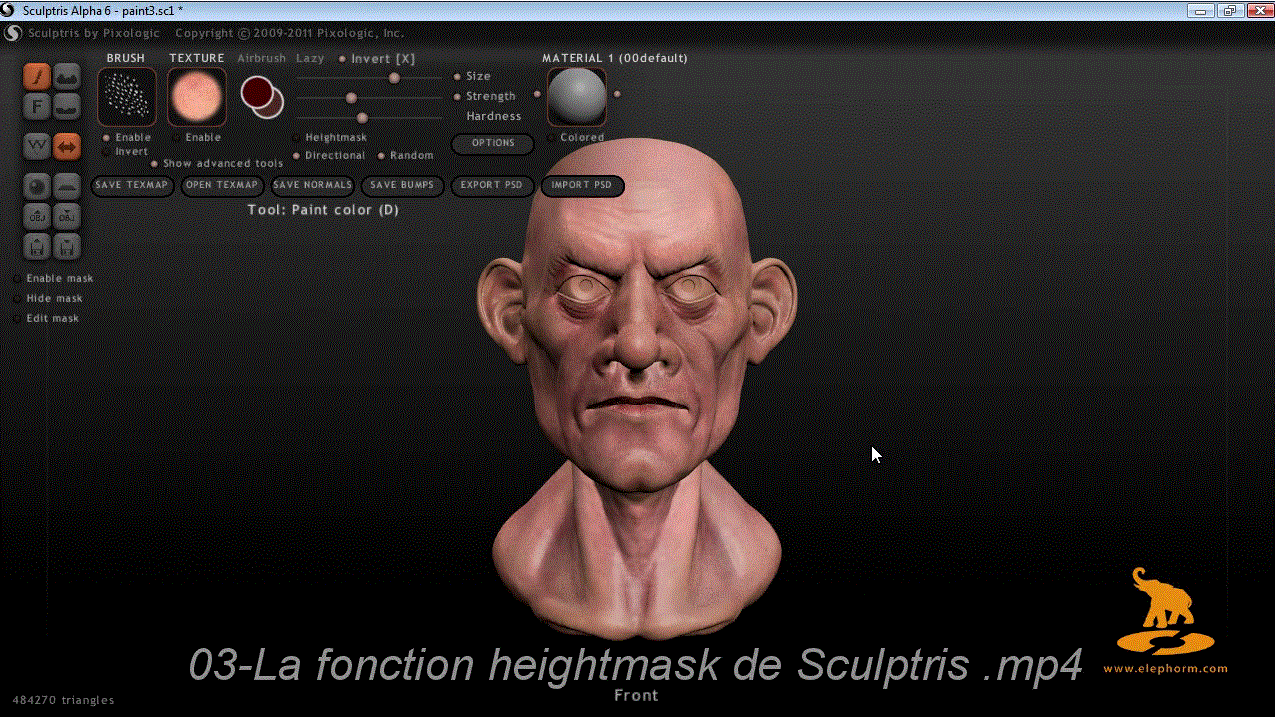Viewport: 1275px width, 717px height.
Task: Toggle the Lazy mode
Action: (310, 58)
